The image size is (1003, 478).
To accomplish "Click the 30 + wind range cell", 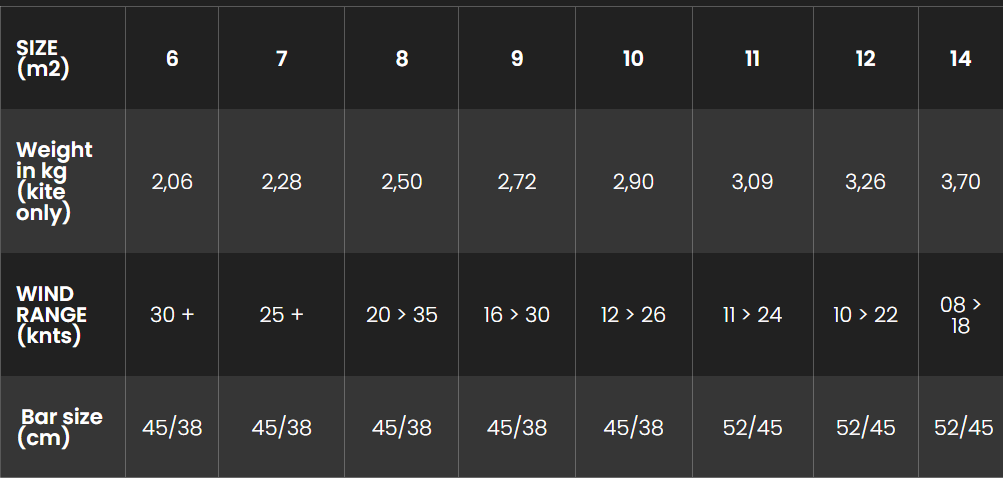I will point(172,315).
